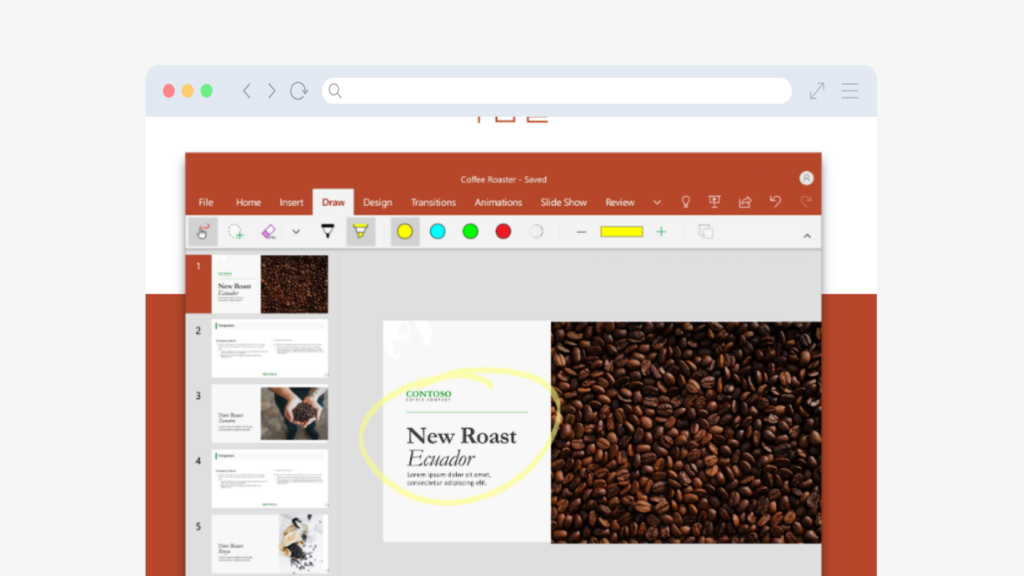Click the yellow thickness preview bar
Image resolution: width=1024 pixels, height=576 pixels.
tap(622, 231)
